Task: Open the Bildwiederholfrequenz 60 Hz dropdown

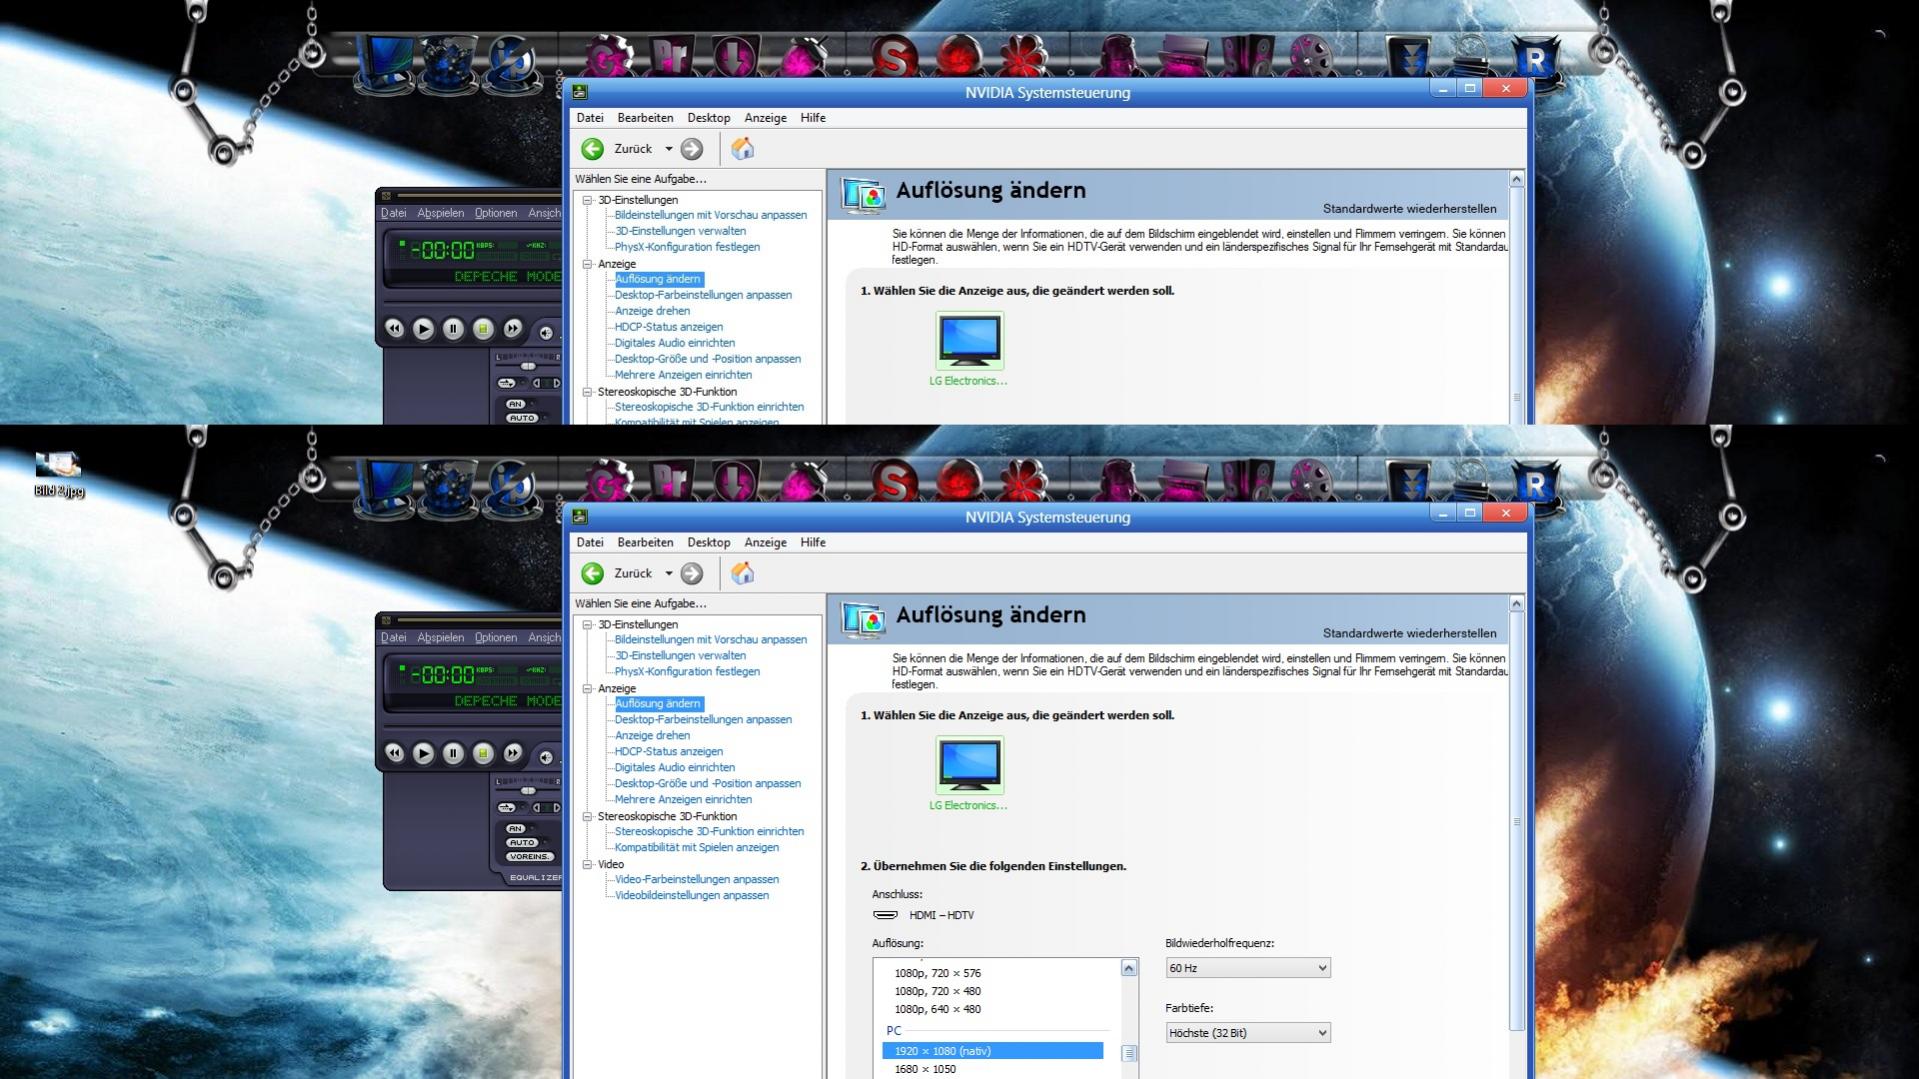Action: pos(1248,968)
